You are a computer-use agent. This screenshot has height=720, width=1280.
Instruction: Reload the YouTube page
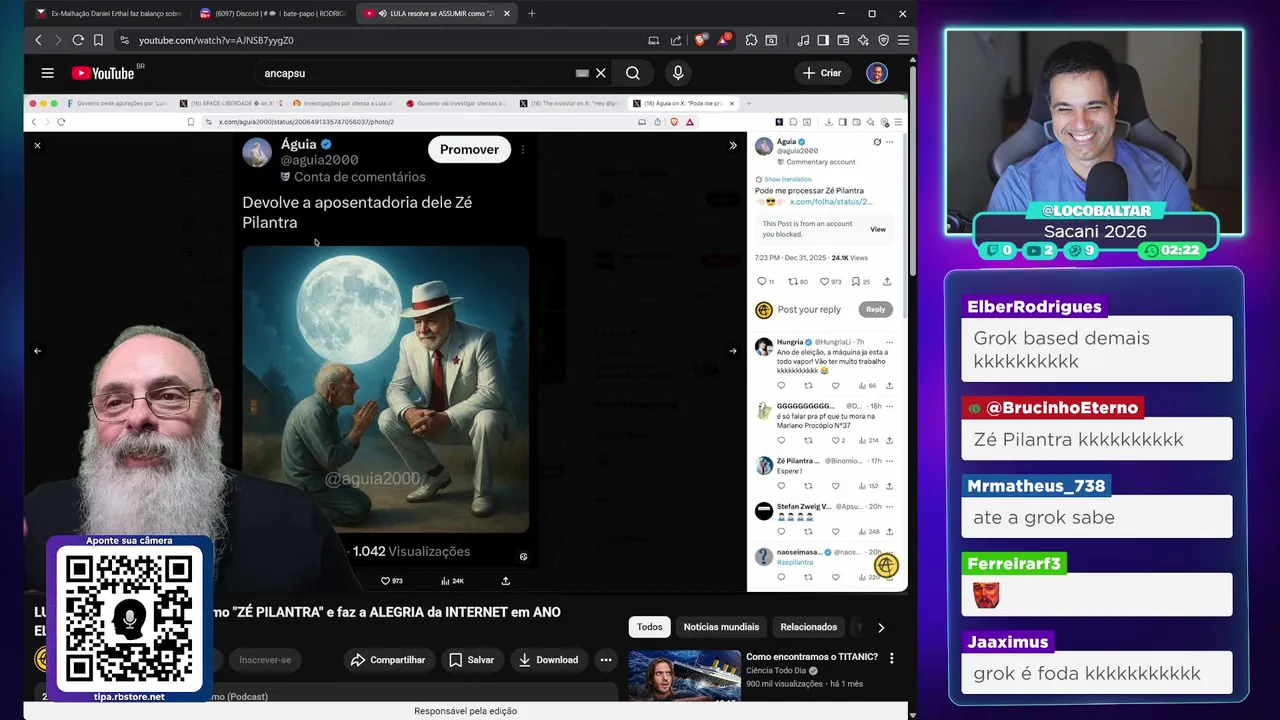coord(77,40)
